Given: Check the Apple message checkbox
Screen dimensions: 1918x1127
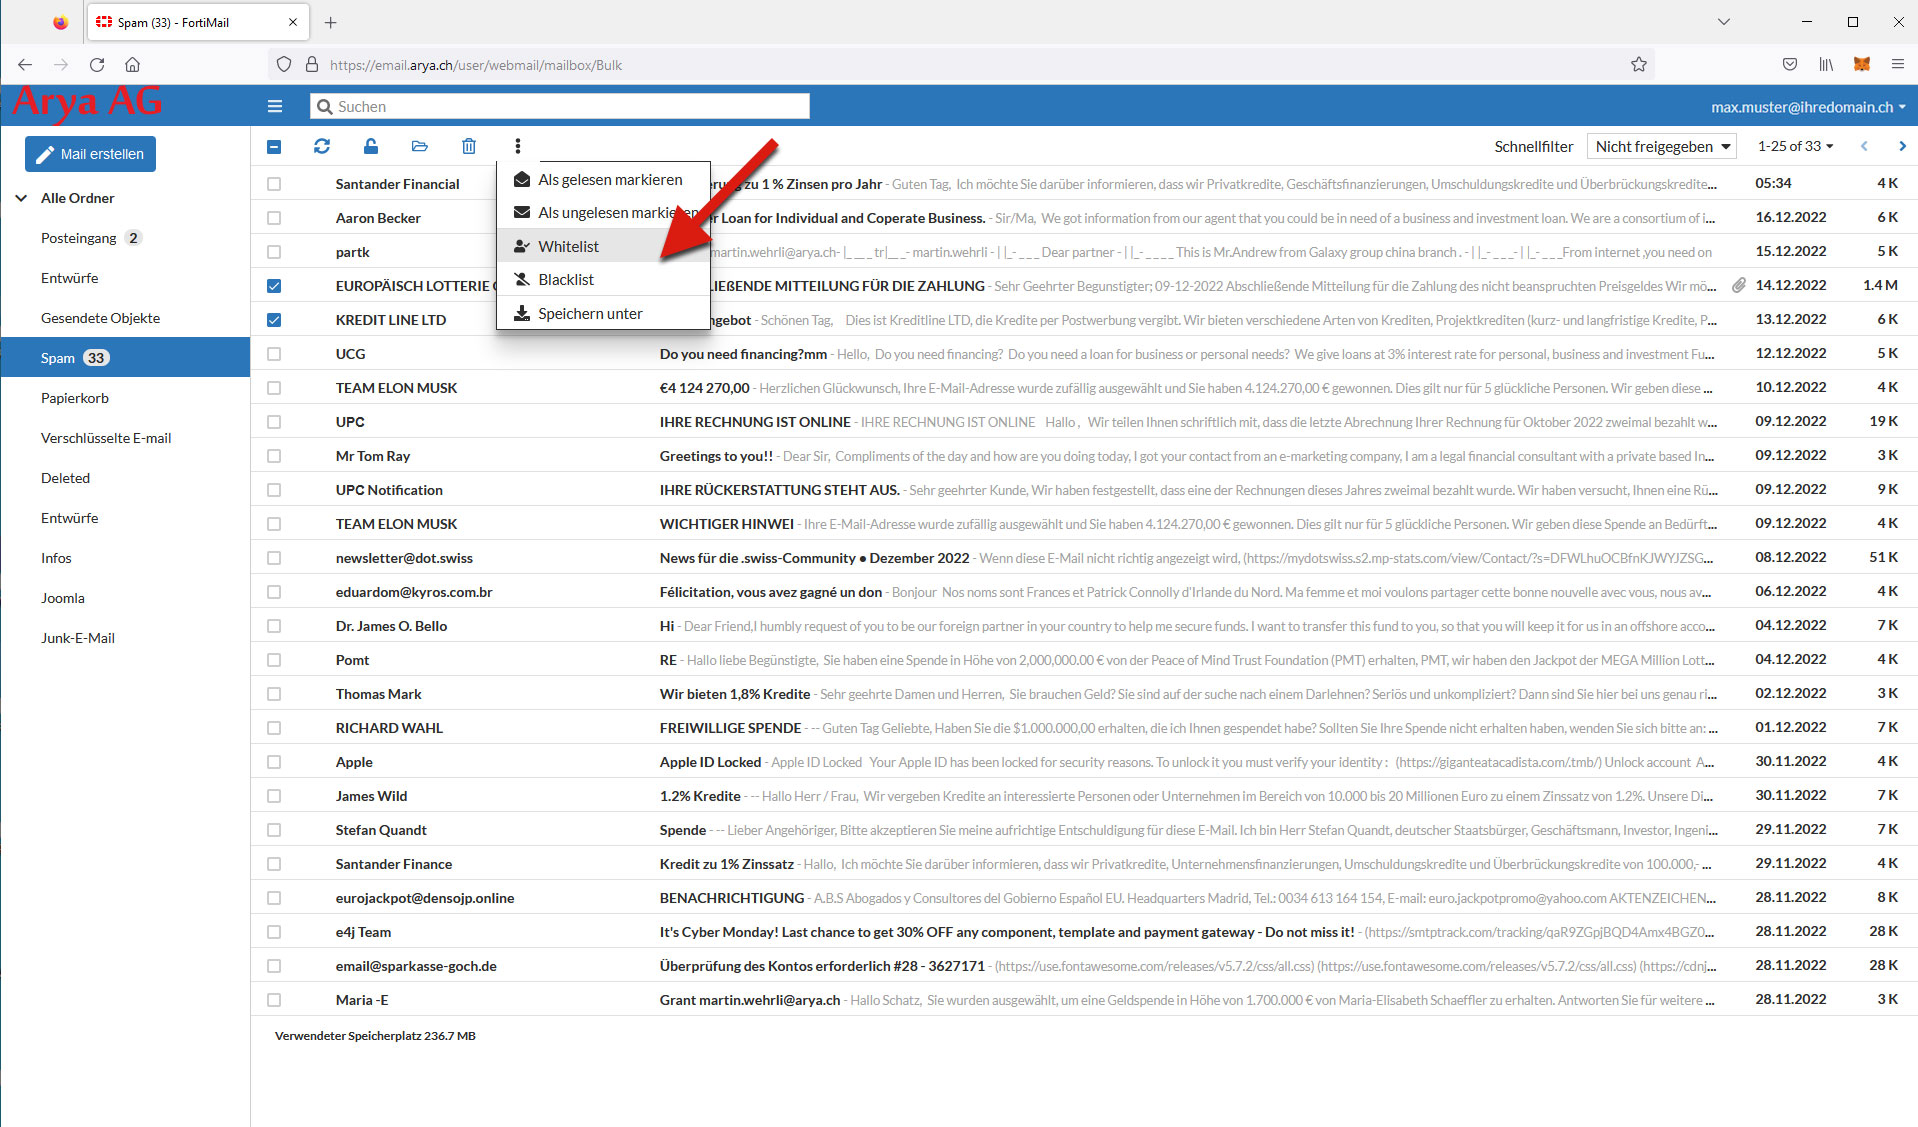Looking at the screenshot, I should tap(274, 762).
